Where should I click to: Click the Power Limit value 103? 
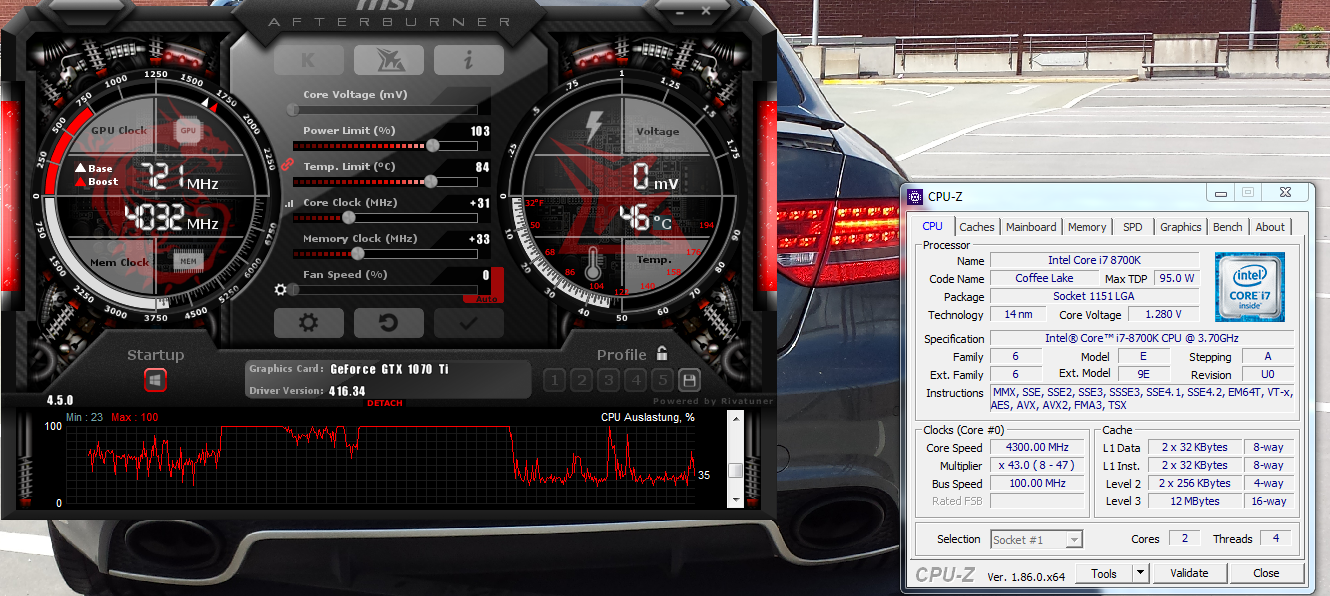(x=480, y=131)
